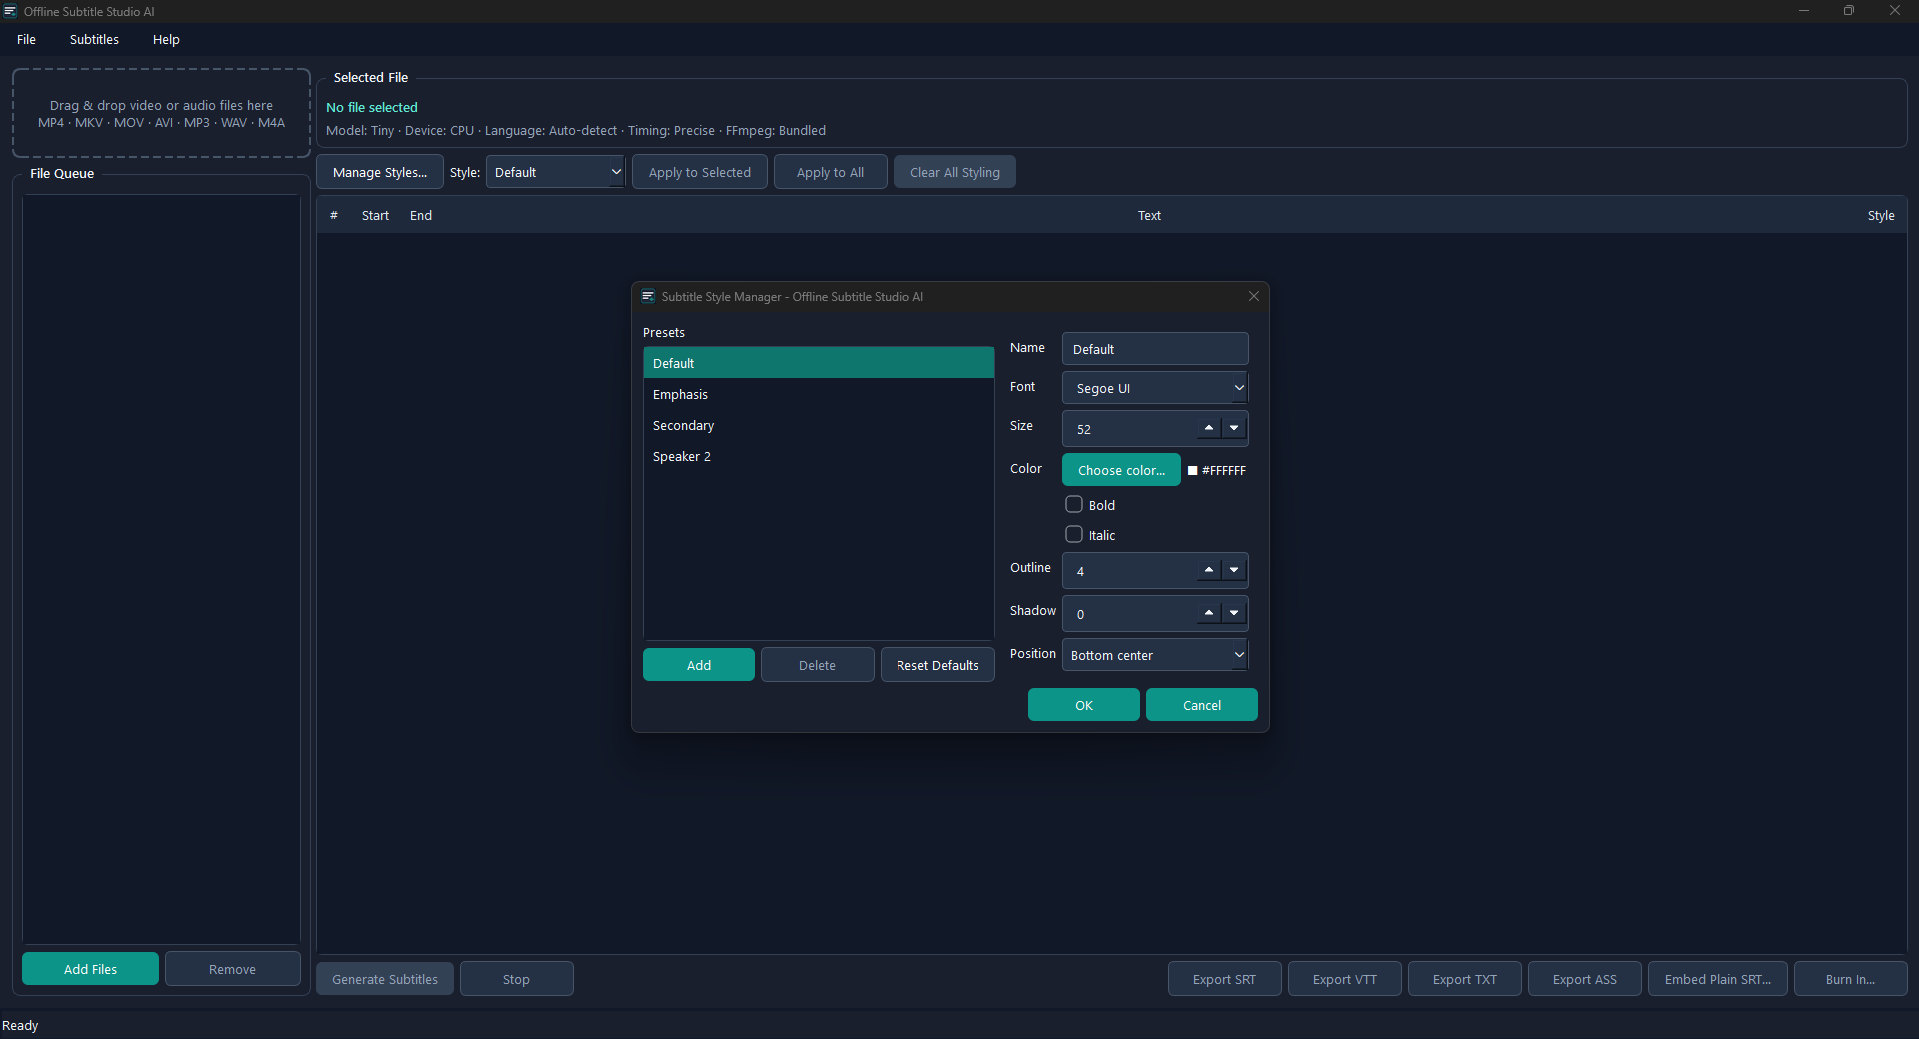Click the Style column header
The height and width of the screenshot is (1039, 1919).
click(1881, 215)
